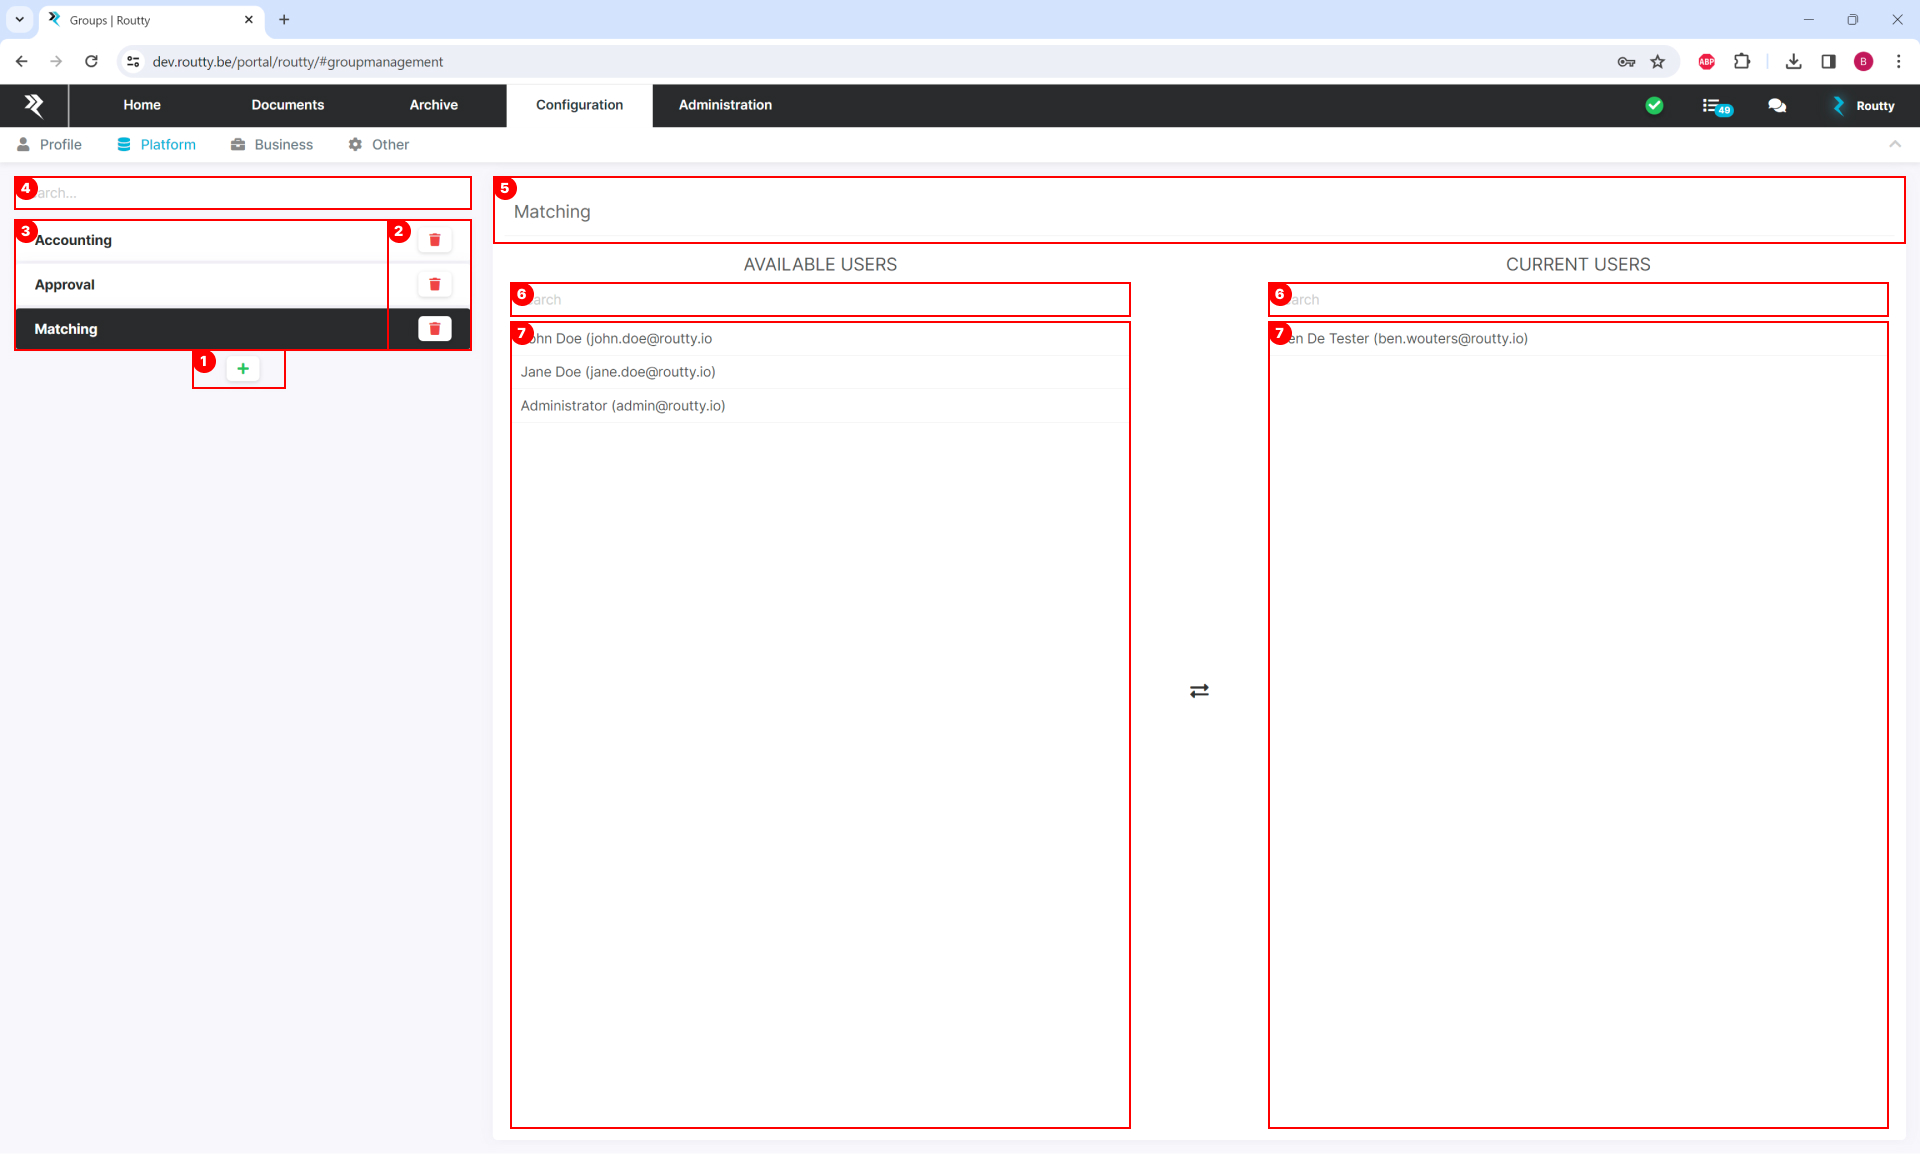Screen dimensions: 1920x1154
Task: Click trash icon on Matching group row
Action: [x=434, y=329]
